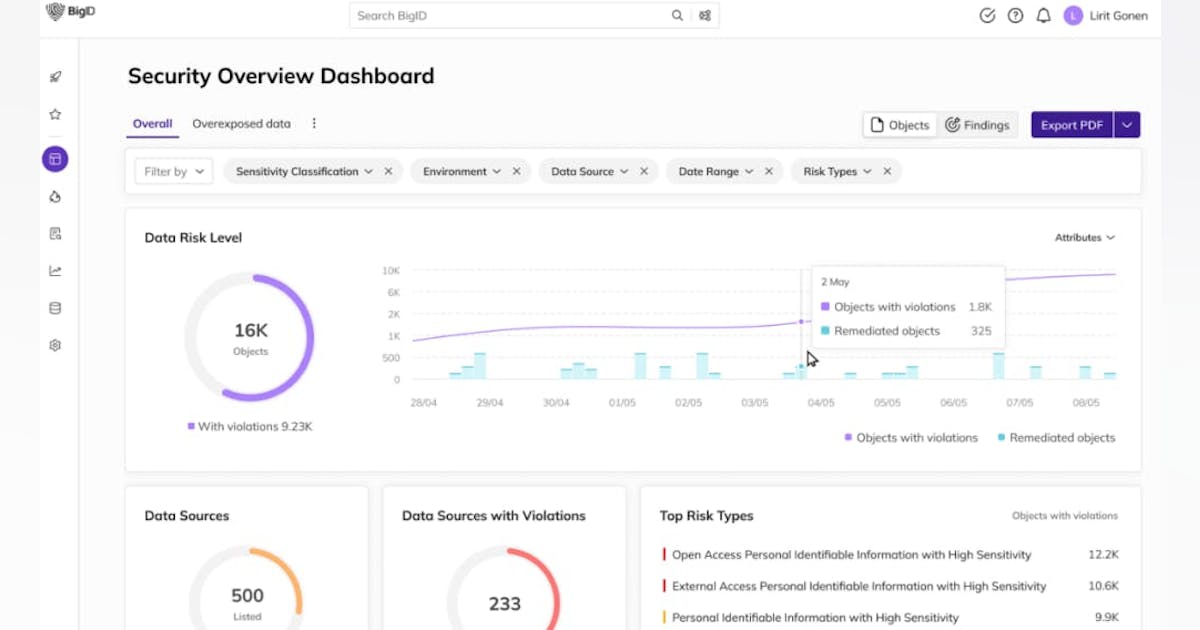
Task: Switch view to Objects toggle
Action: [900, 125]
